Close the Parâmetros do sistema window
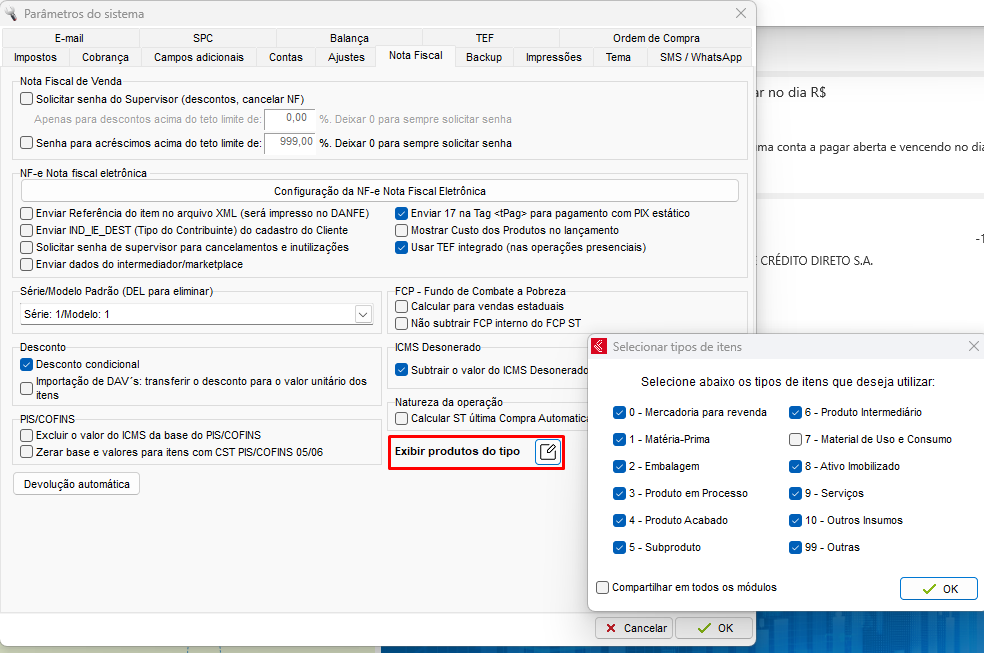The height and width of the screenshot is (653, 984). coord(741,14)
